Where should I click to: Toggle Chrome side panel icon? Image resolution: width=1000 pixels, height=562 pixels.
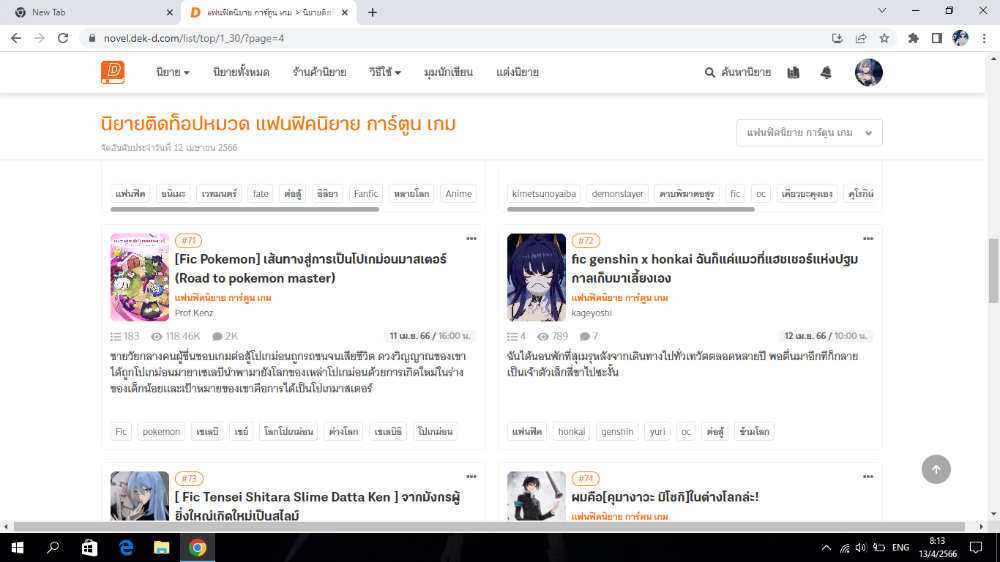point(937,38)
